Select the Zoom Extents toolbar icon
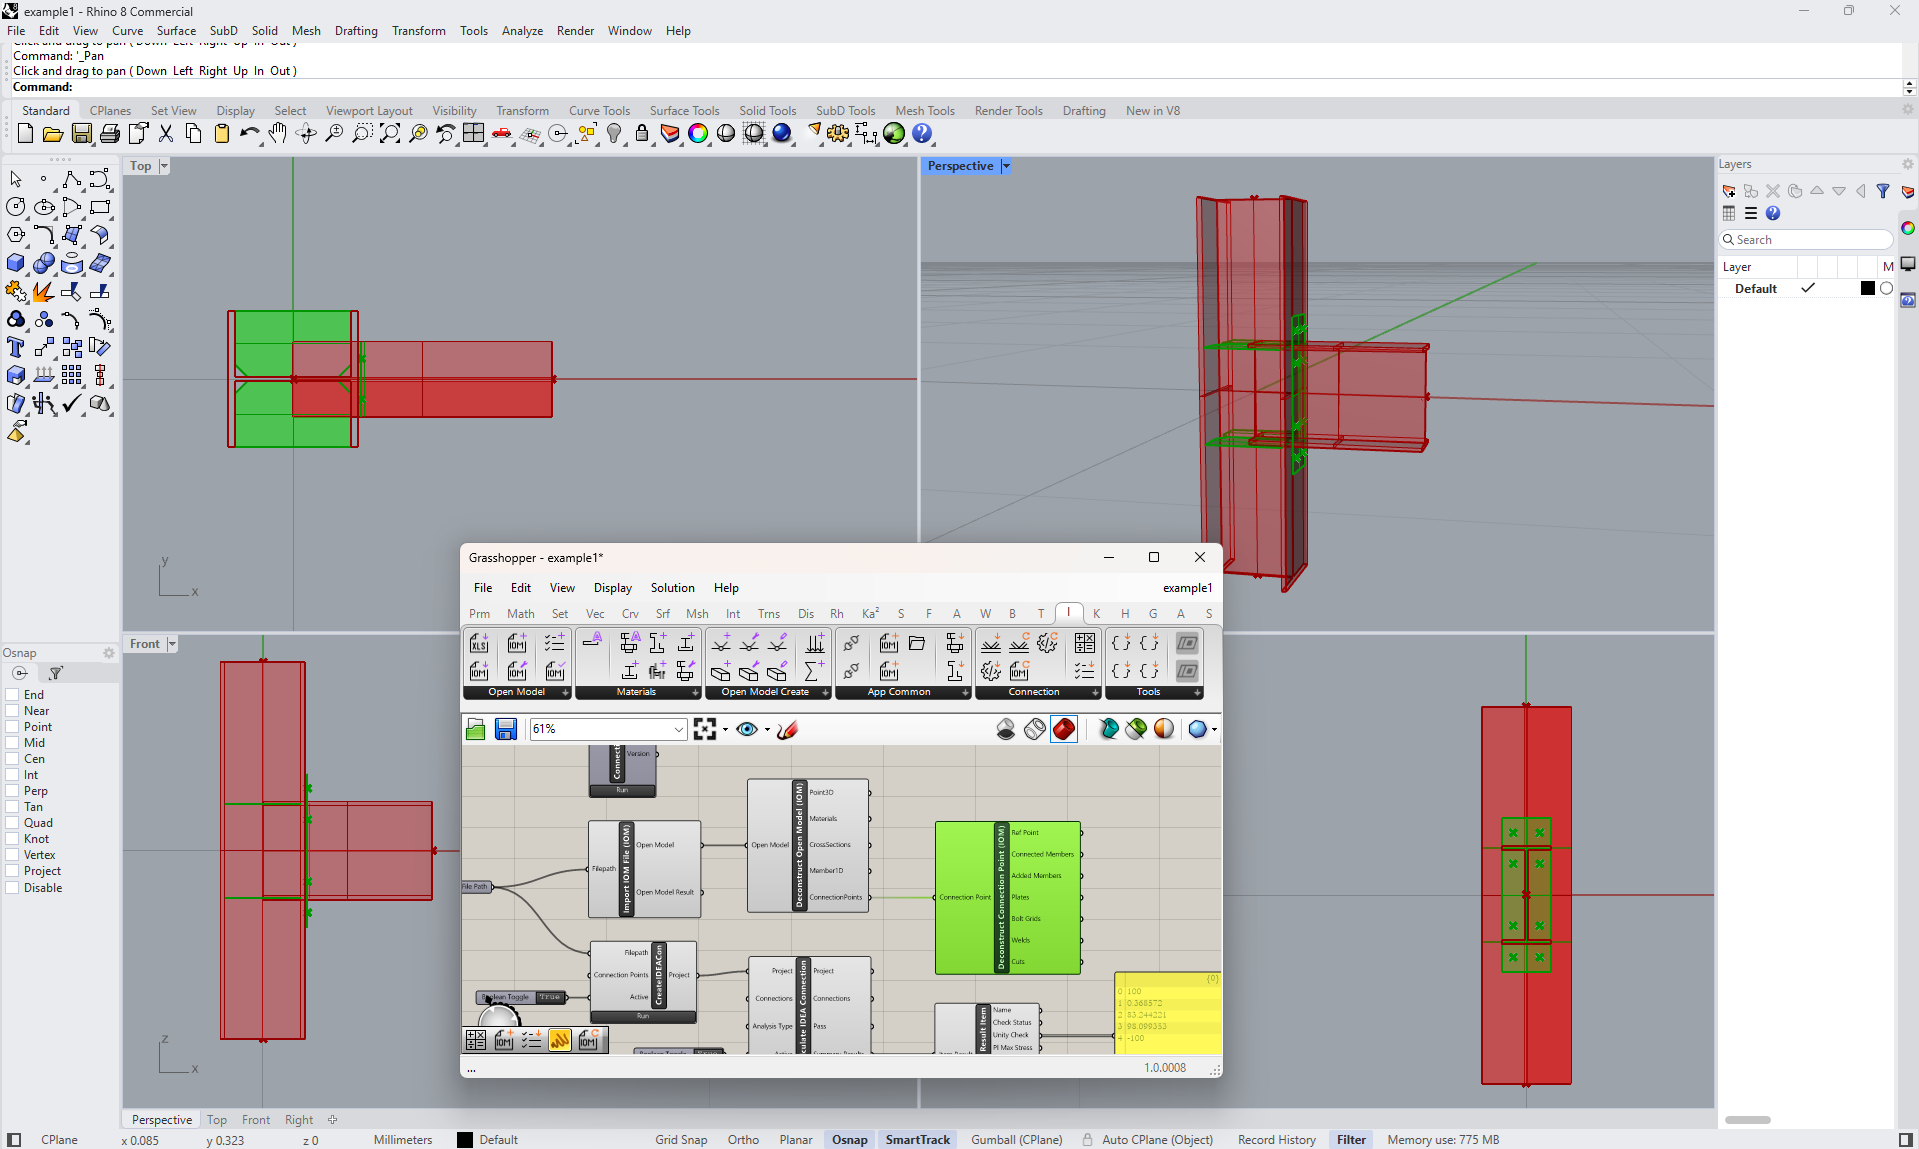This screenshot has width=1919, height=1149. click(390, 134)
